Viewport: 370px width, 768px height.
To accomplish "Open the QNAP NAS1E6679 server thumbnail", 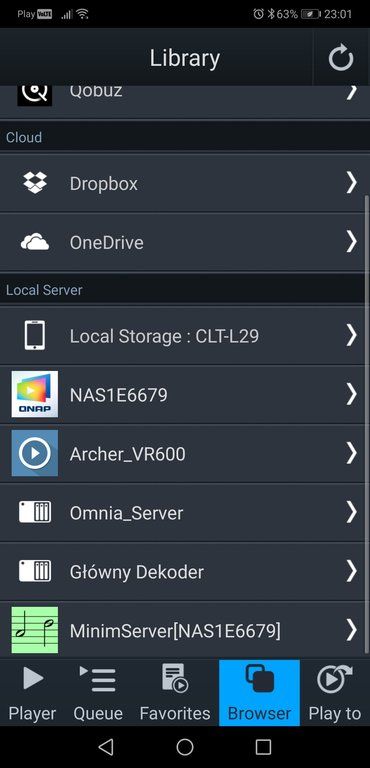I will [x=35, y=394].
